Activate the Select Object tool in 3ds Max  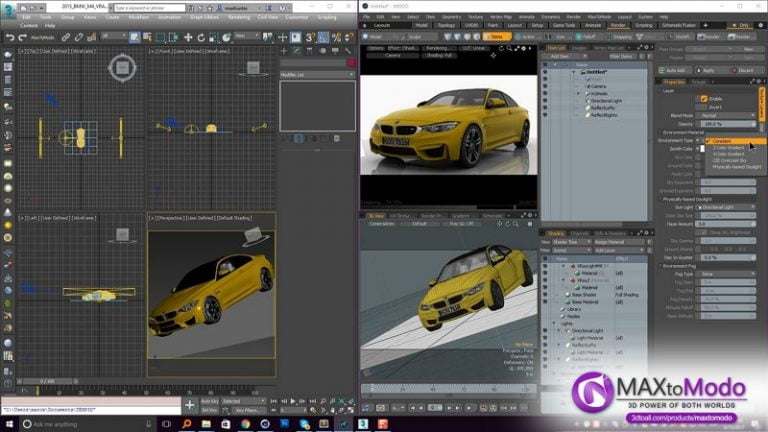[x=134, y=37]
